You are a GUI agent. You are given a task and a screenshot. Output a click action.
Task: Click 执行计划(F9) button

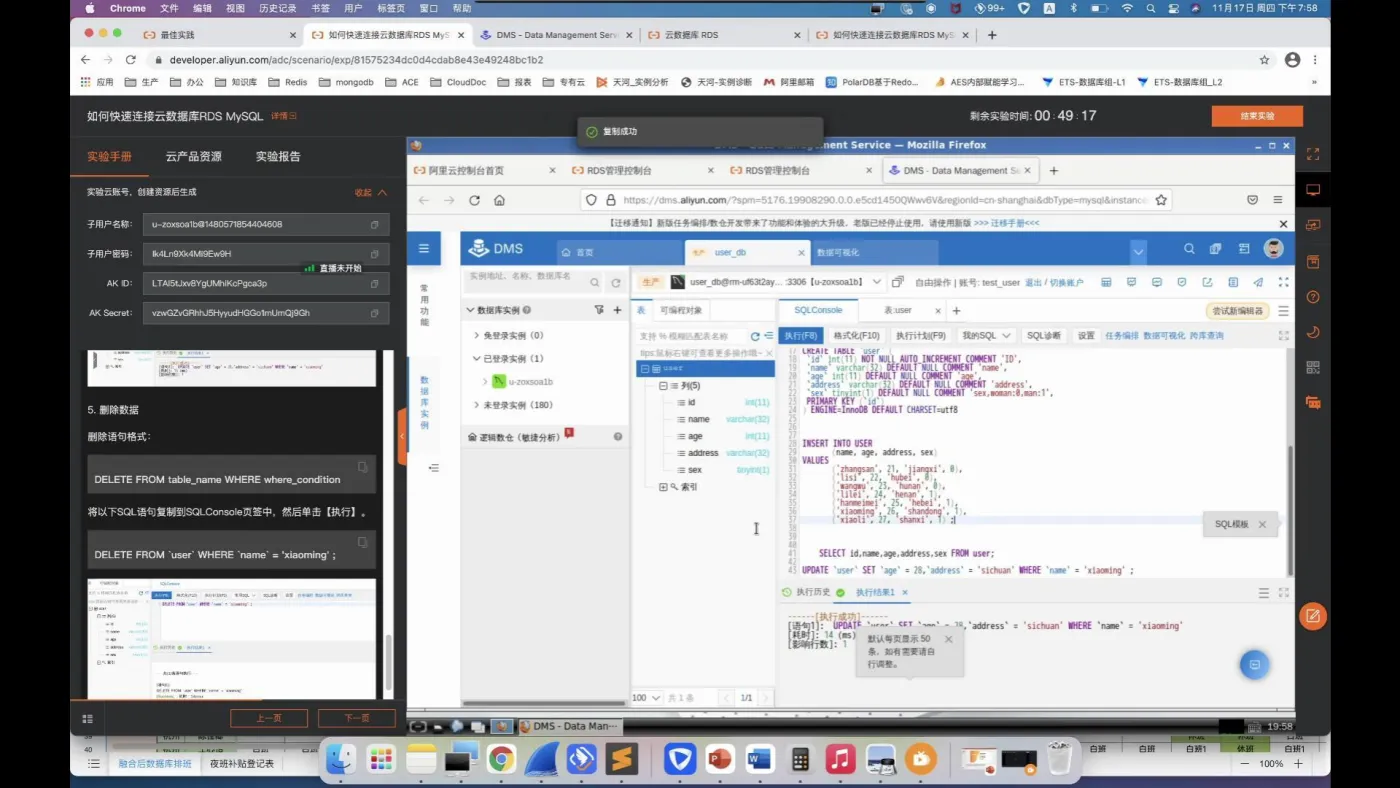point(921,336)
